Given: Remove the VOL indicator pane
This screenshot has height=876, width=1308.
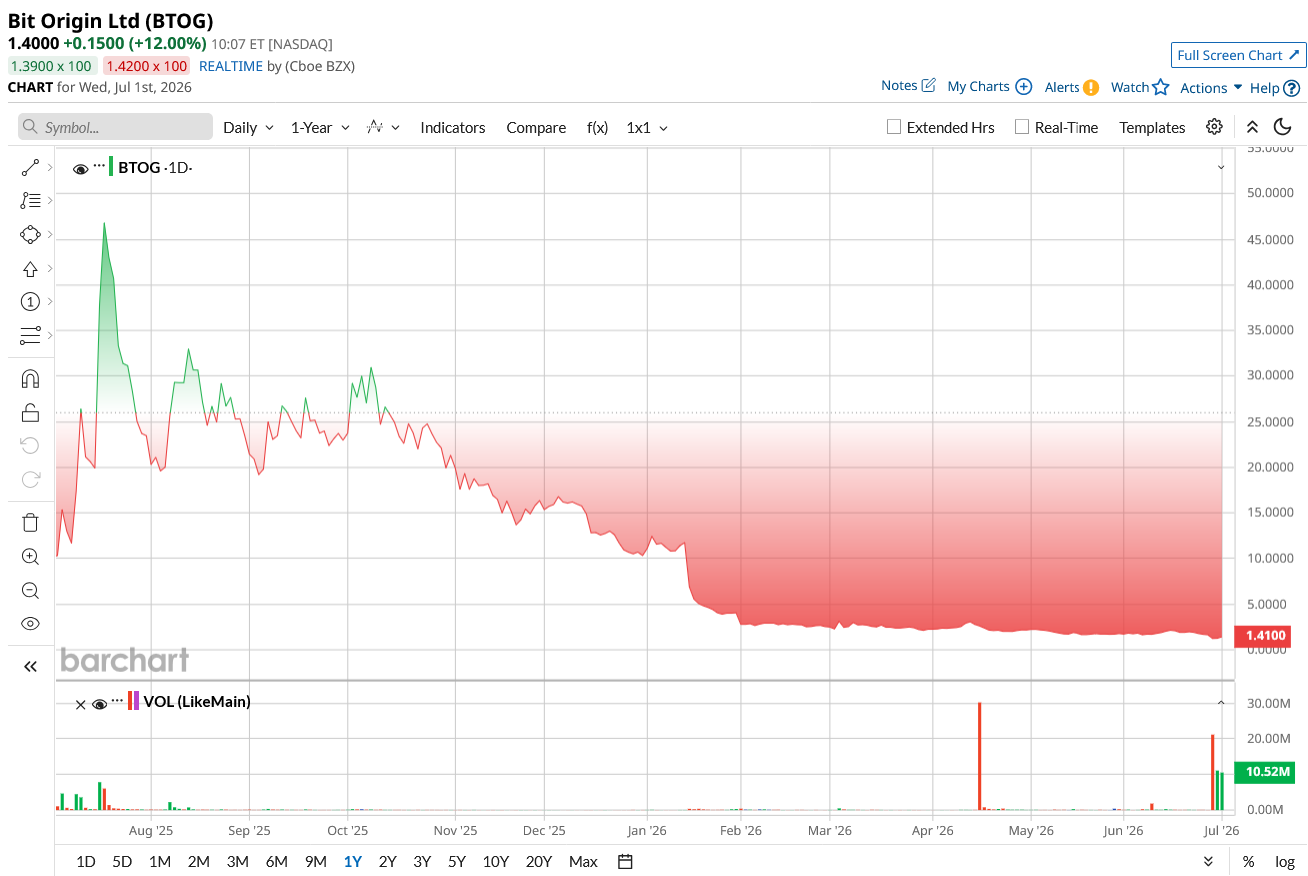Looking at the screenshot, I should [80, 704].
